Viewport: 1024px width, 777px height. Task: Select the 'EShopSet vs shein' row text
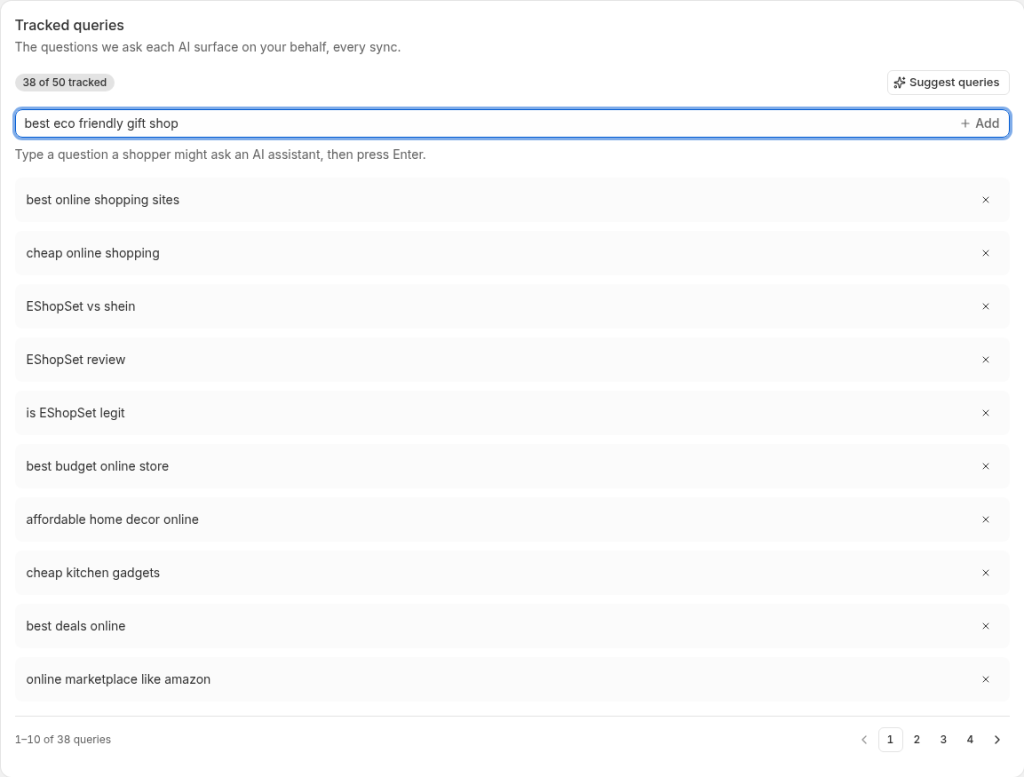(x=80, y=306)
